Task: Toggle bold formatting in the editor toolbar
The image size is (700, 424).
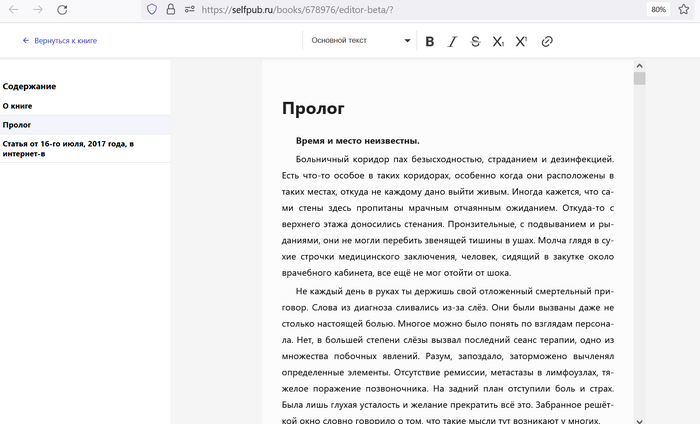Action: coord(430,41)
